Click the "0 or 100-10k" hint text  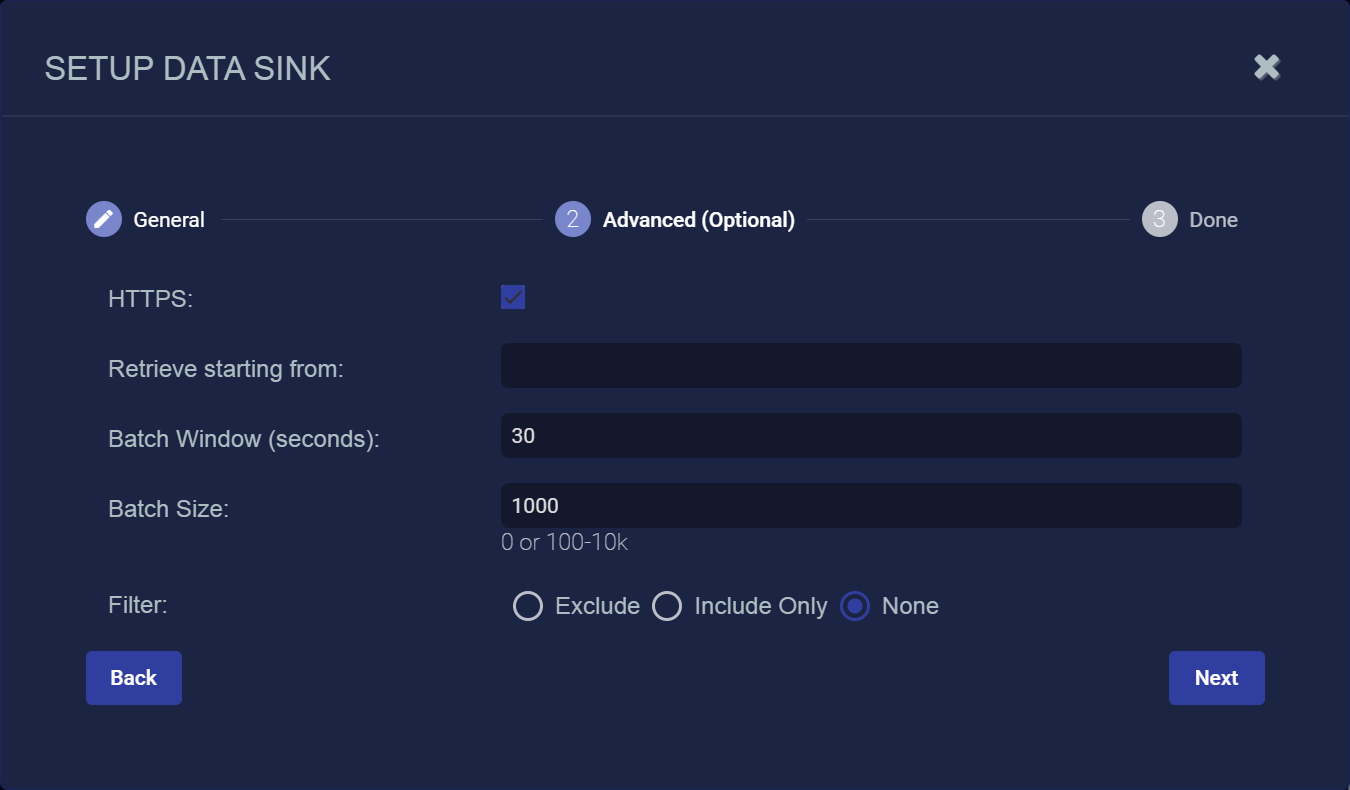pyautogui.click(x=564, y=543)
